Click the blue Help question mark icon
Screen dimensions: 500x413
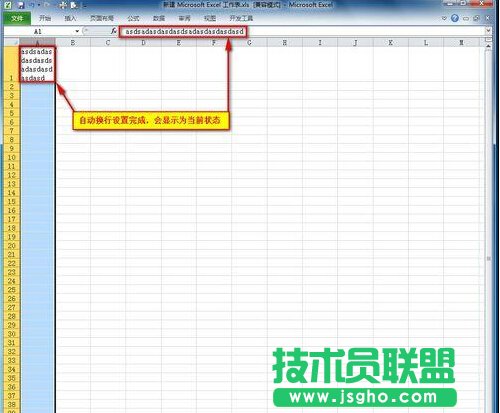455,18
